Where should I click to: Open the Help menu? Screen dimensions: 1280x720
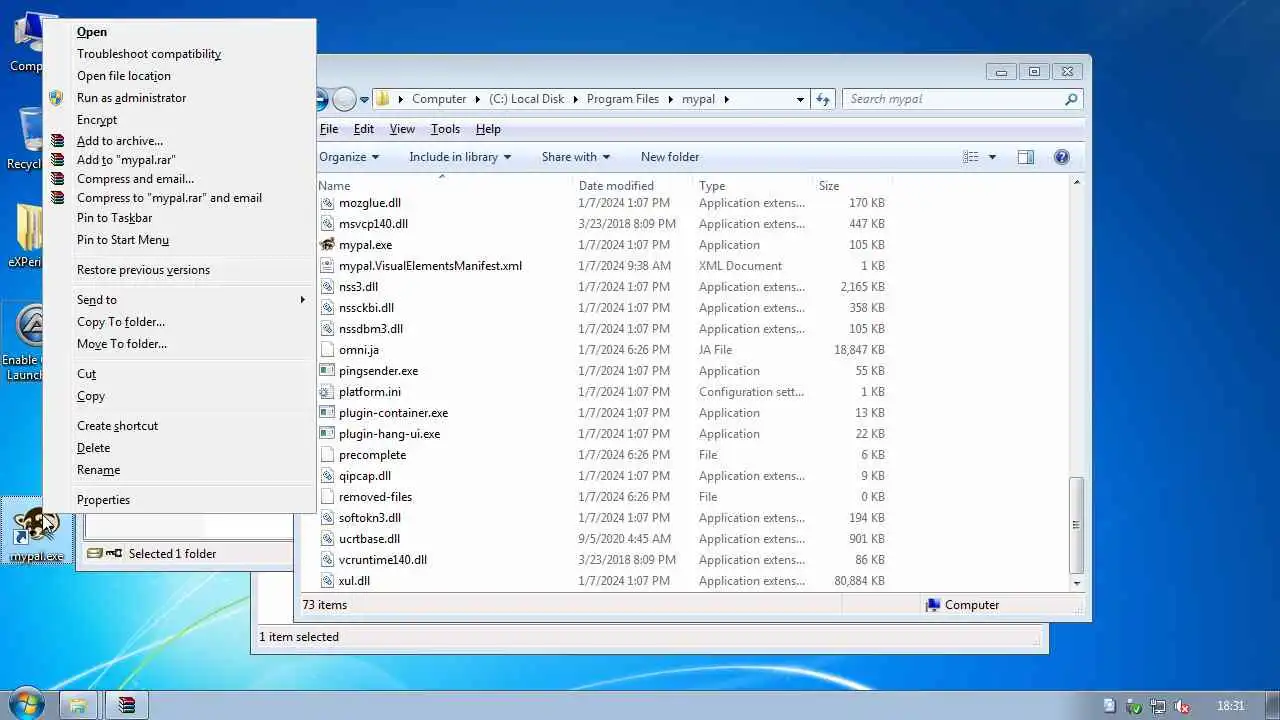point(488,129)
